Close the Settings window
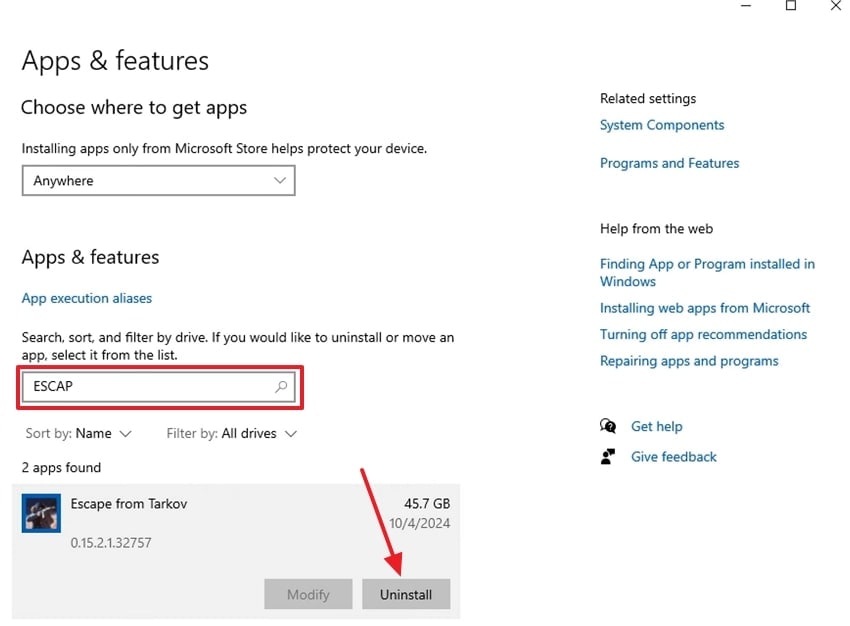Screen dimensions: 850x626 coord(835,6)
